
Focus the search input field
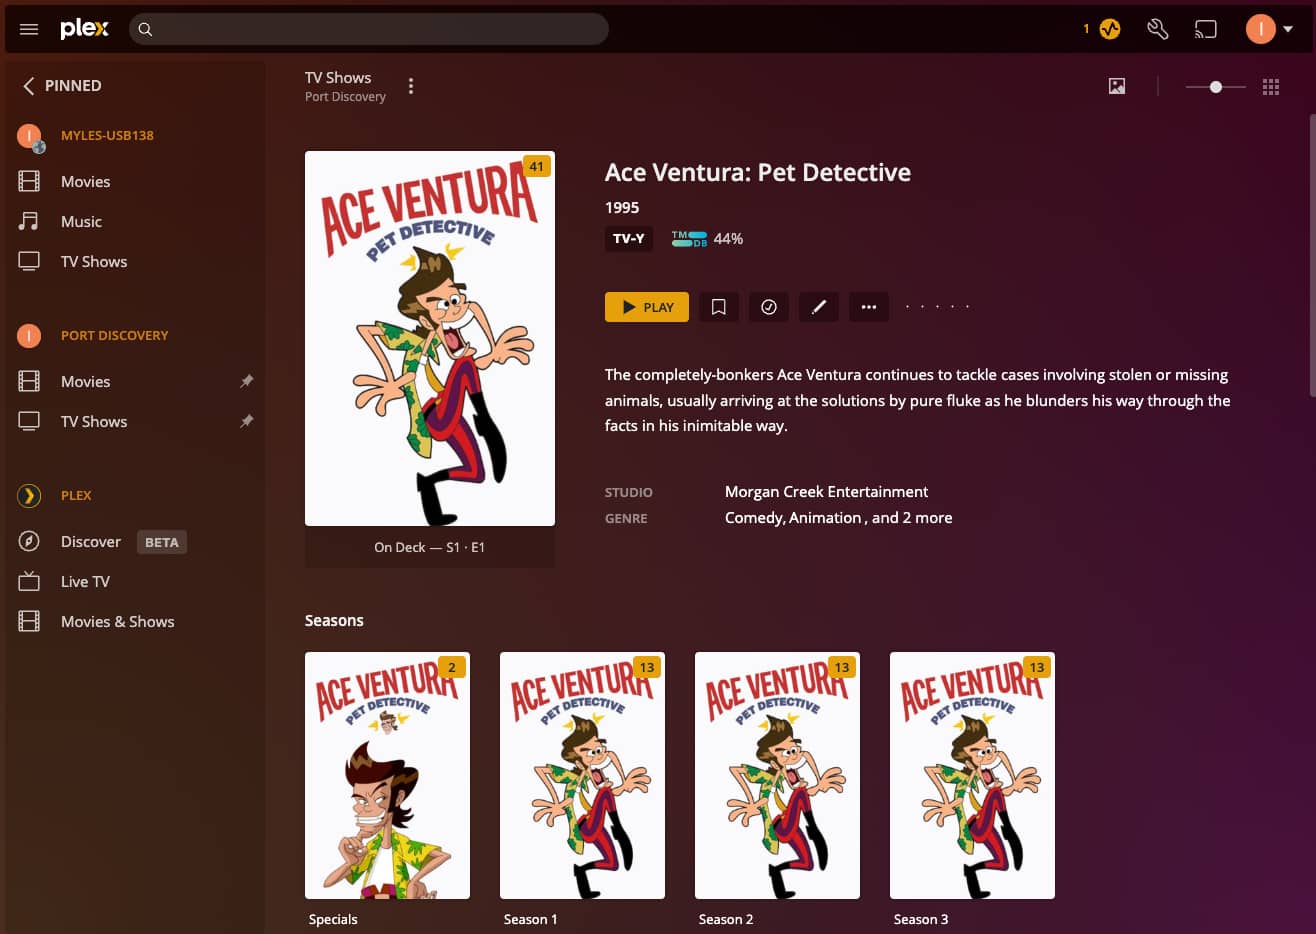(368, 29)
